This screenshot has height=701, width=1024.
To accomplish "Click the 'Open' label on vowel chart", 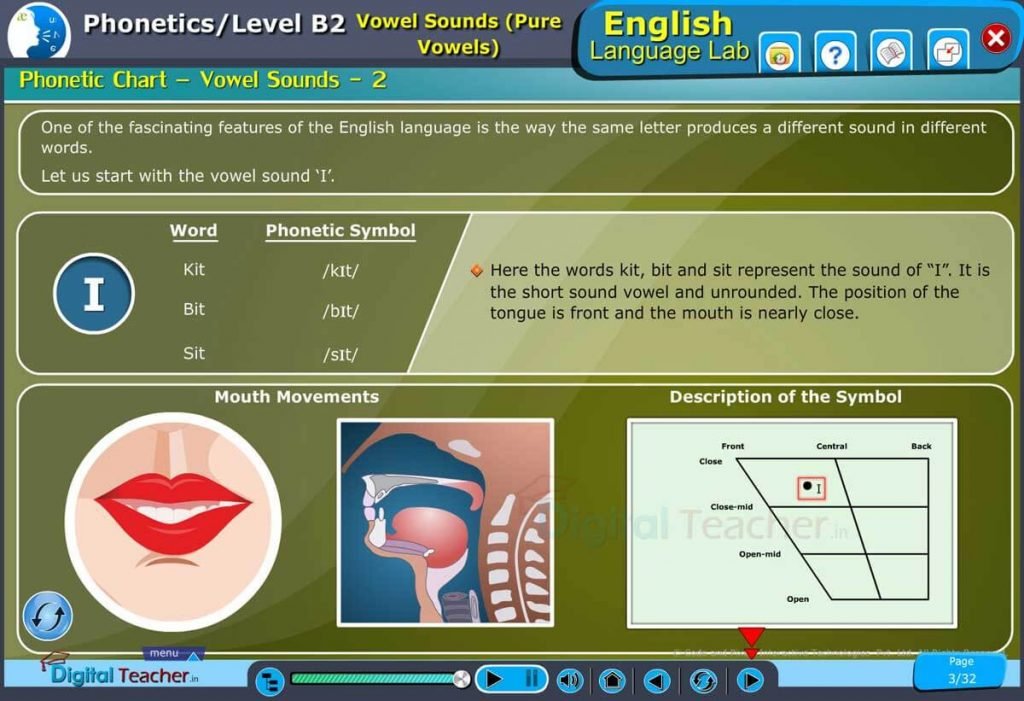I will click(x=798, y=599).
